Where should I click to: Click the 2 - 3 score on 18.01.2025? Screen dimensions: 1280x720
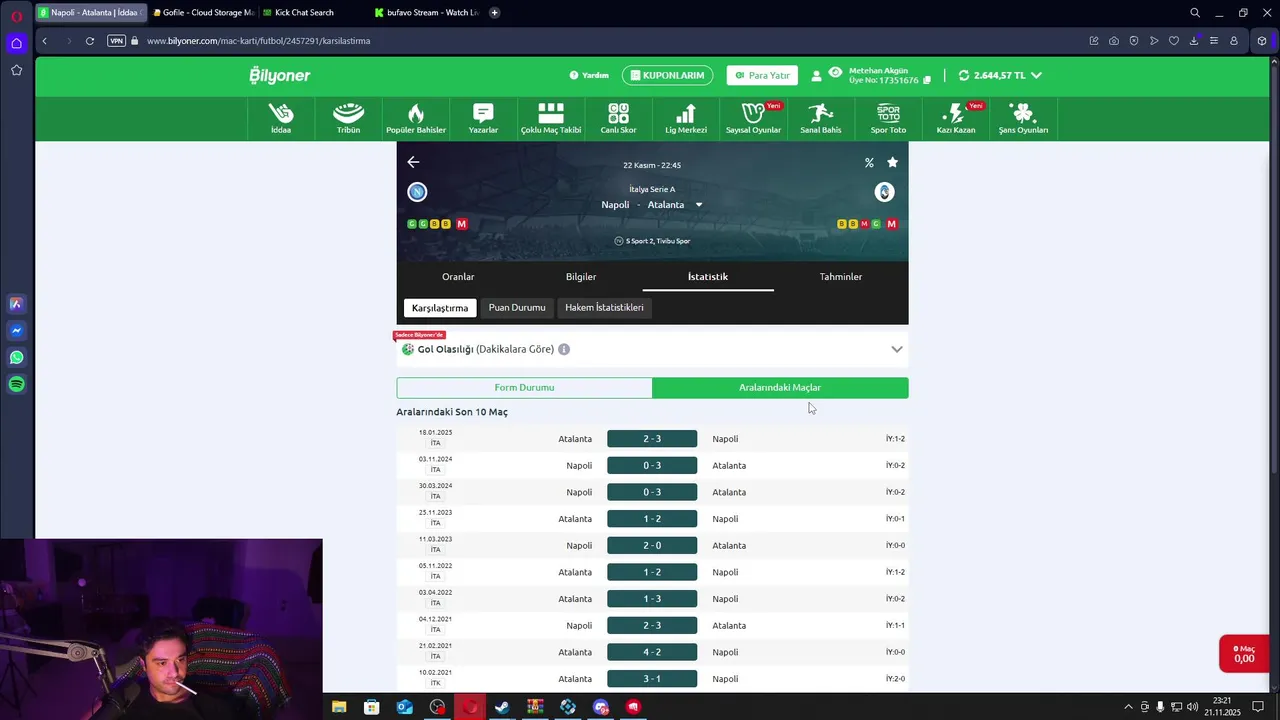tap(652, 439)
